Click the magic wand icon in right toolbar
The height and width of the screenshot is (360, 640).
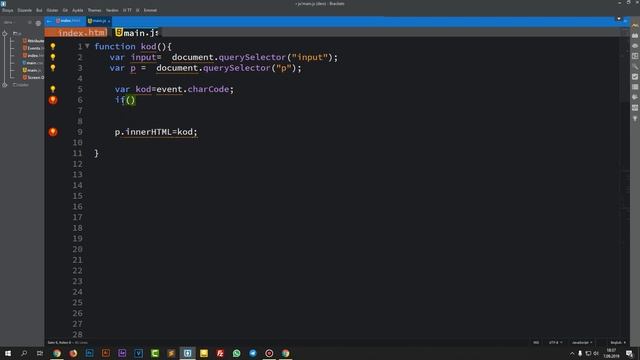coord(635,67)
